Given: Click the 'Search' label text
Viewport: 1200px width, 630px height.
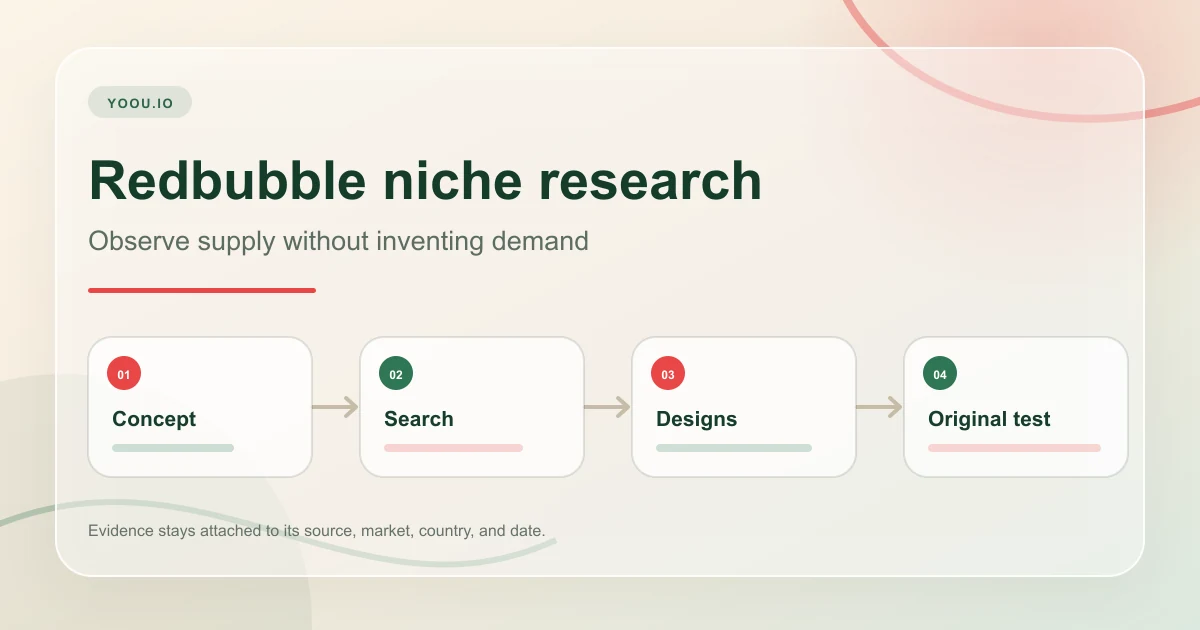Looking at the screenshot, I should [x=419, y=419].
